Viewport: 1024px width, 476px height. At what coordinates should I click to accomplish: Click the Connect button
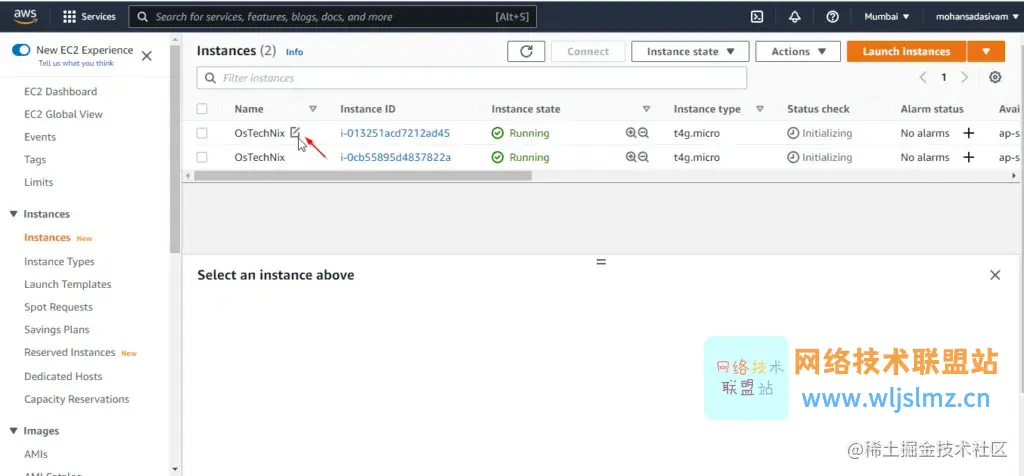tap(588, 52)
